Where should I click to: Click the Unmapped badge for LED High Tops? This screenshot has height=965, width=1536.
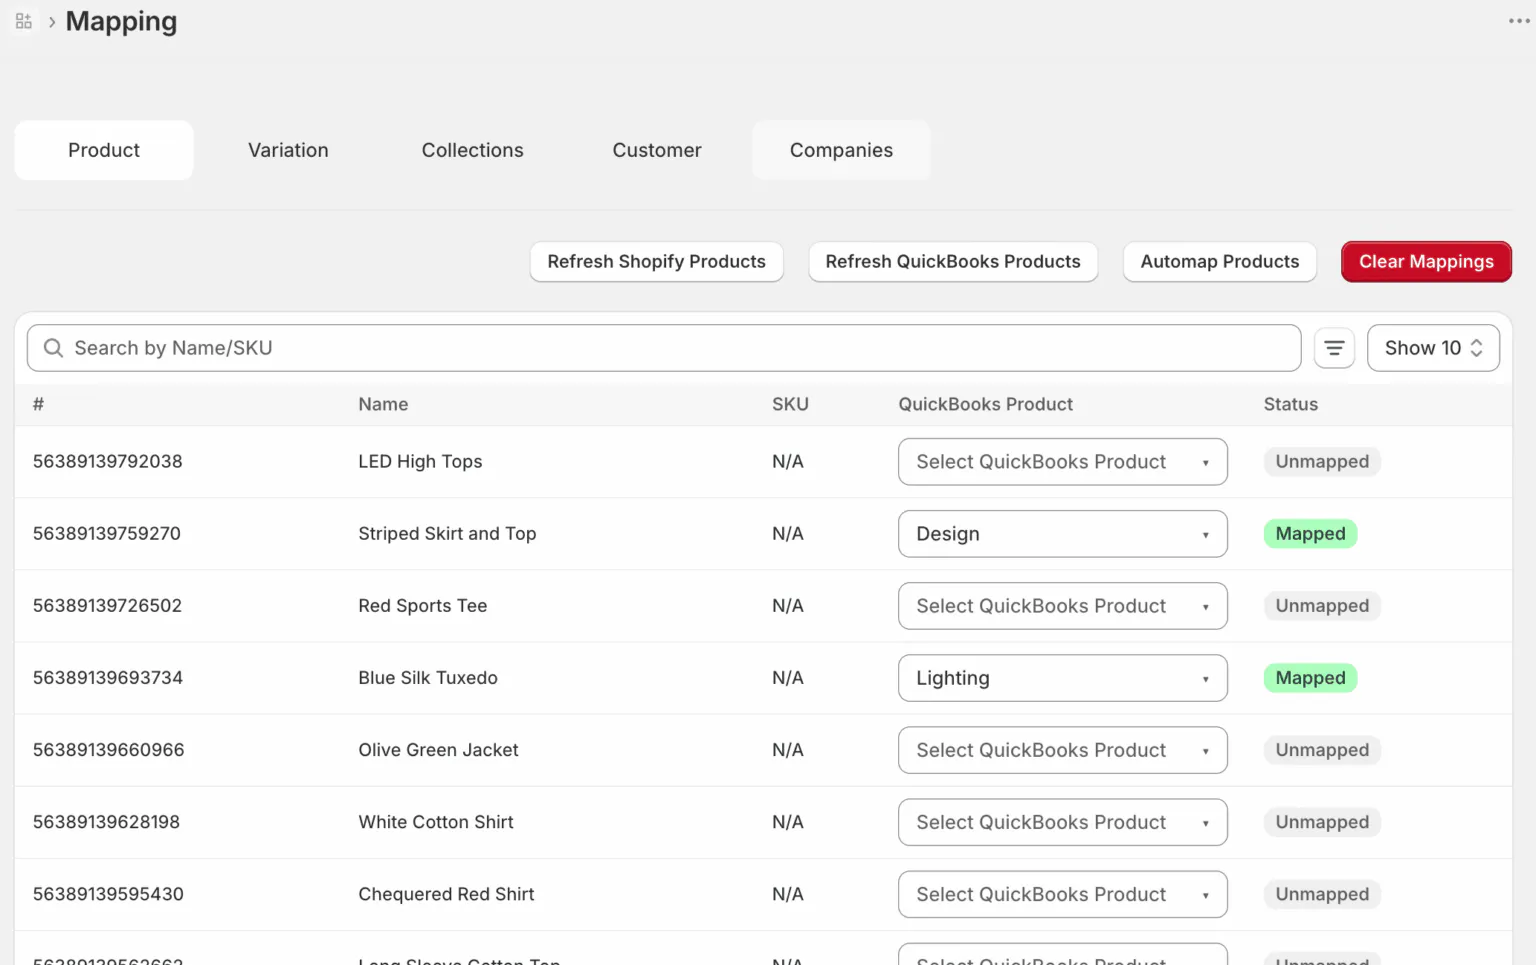[x=1322, y=462]
